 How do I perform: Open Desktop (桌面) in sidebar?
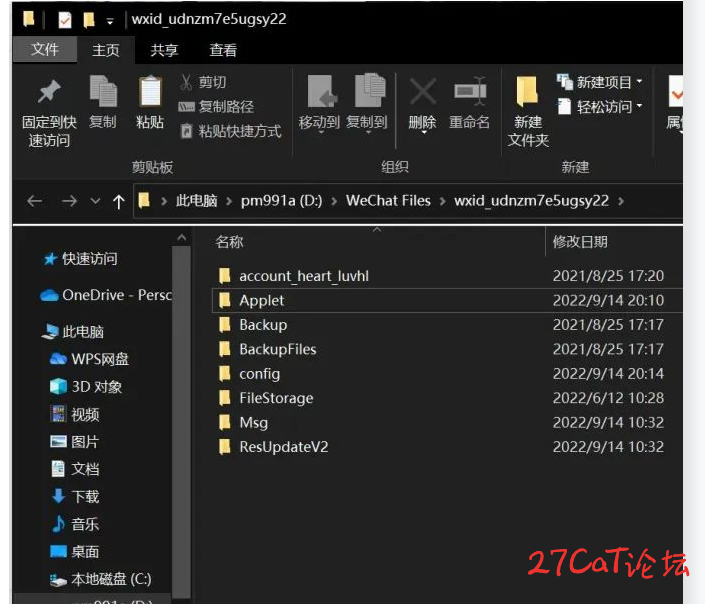(x=75, y=551)
